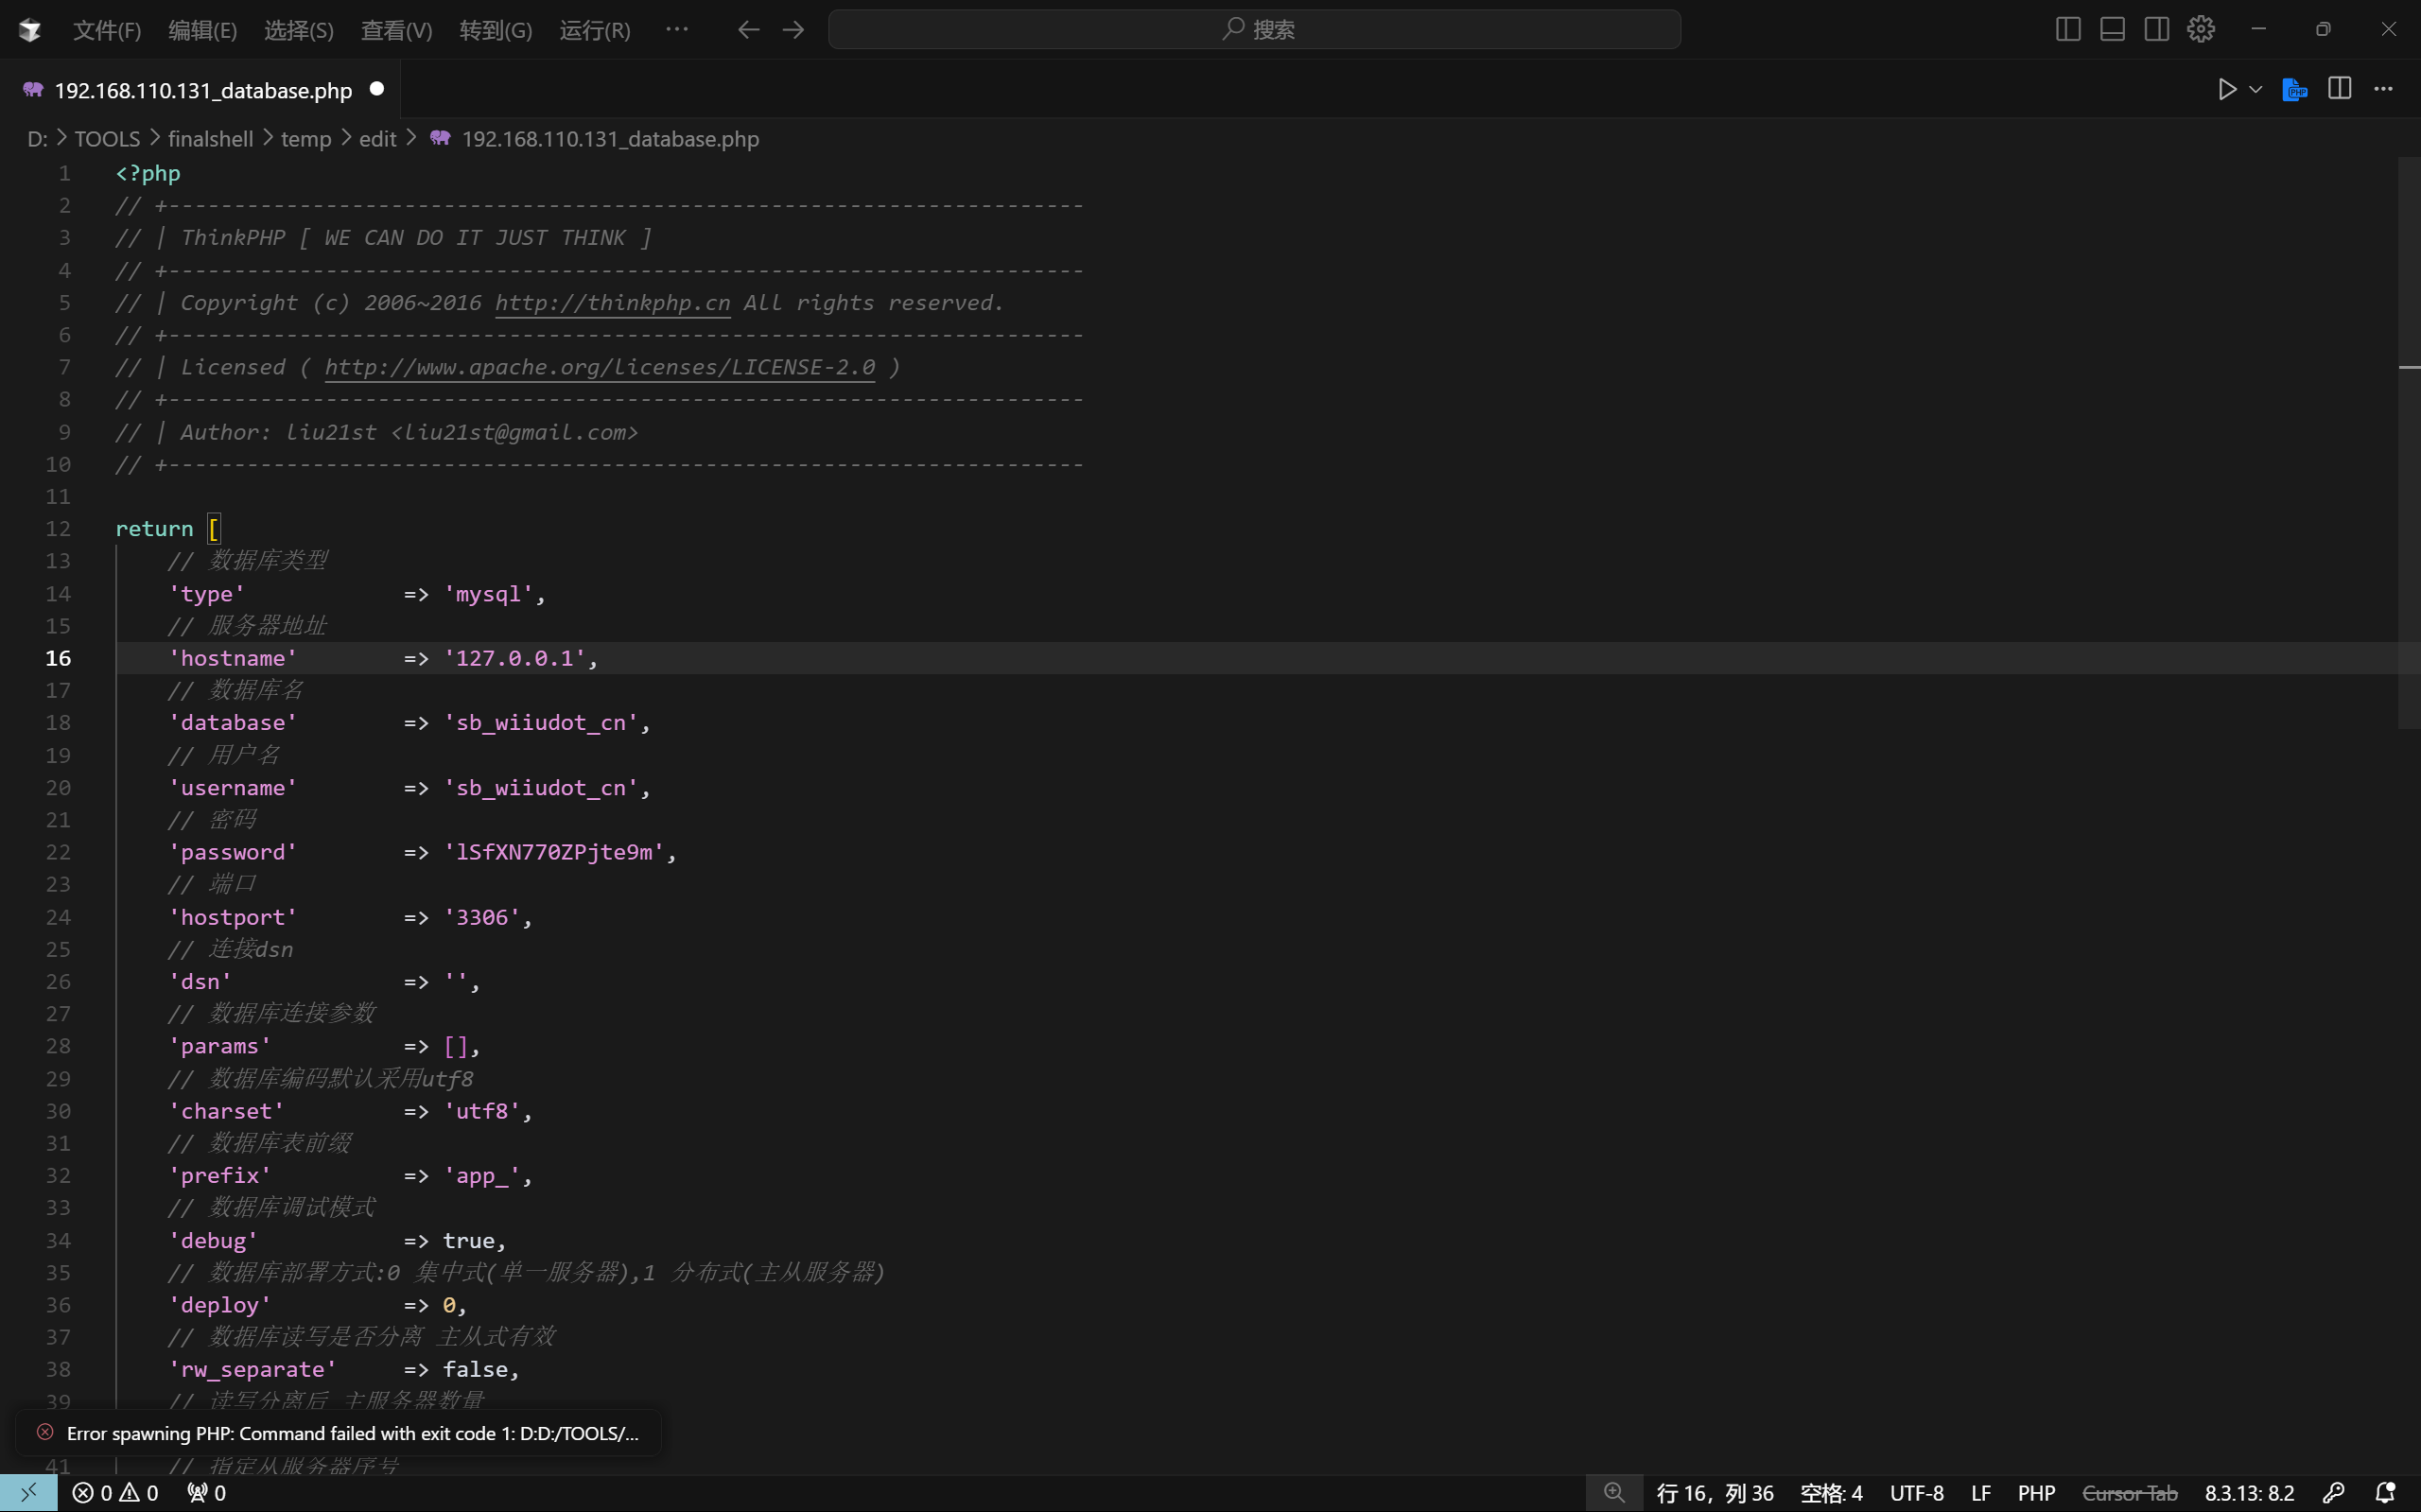Split the editor to the right
The width and height of the screenshot is (2421, 1512).
pos(2339,89)
